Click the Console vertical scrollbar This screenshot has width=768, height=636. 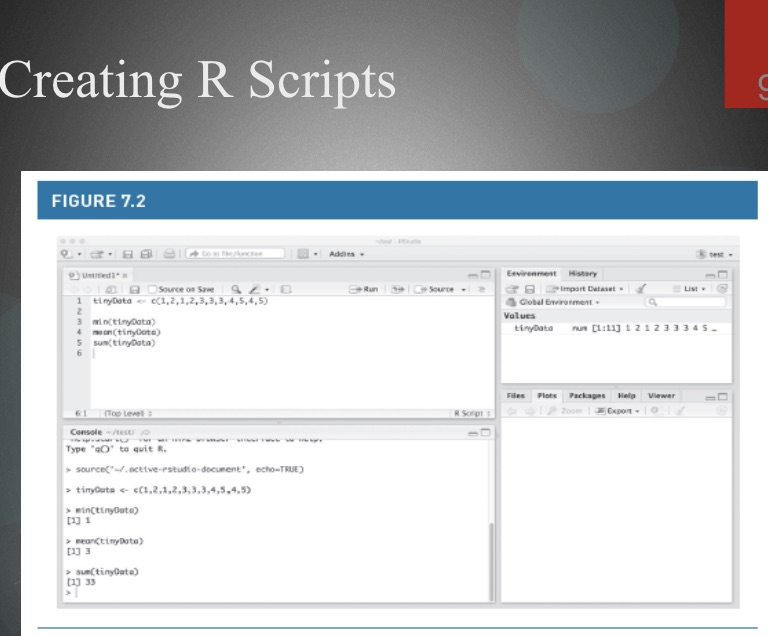491,562
